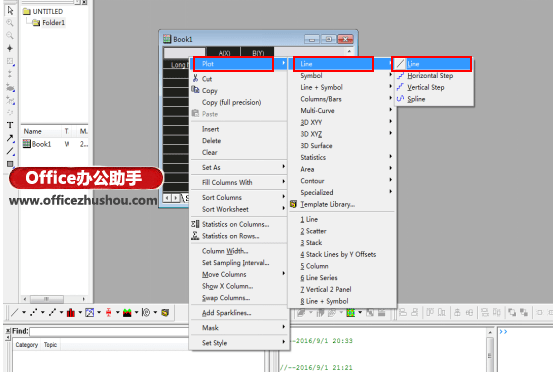554x375 pixels.
Task: Open Template Library... menu entry
Action: pyautogui.click(x=342, y=204)
